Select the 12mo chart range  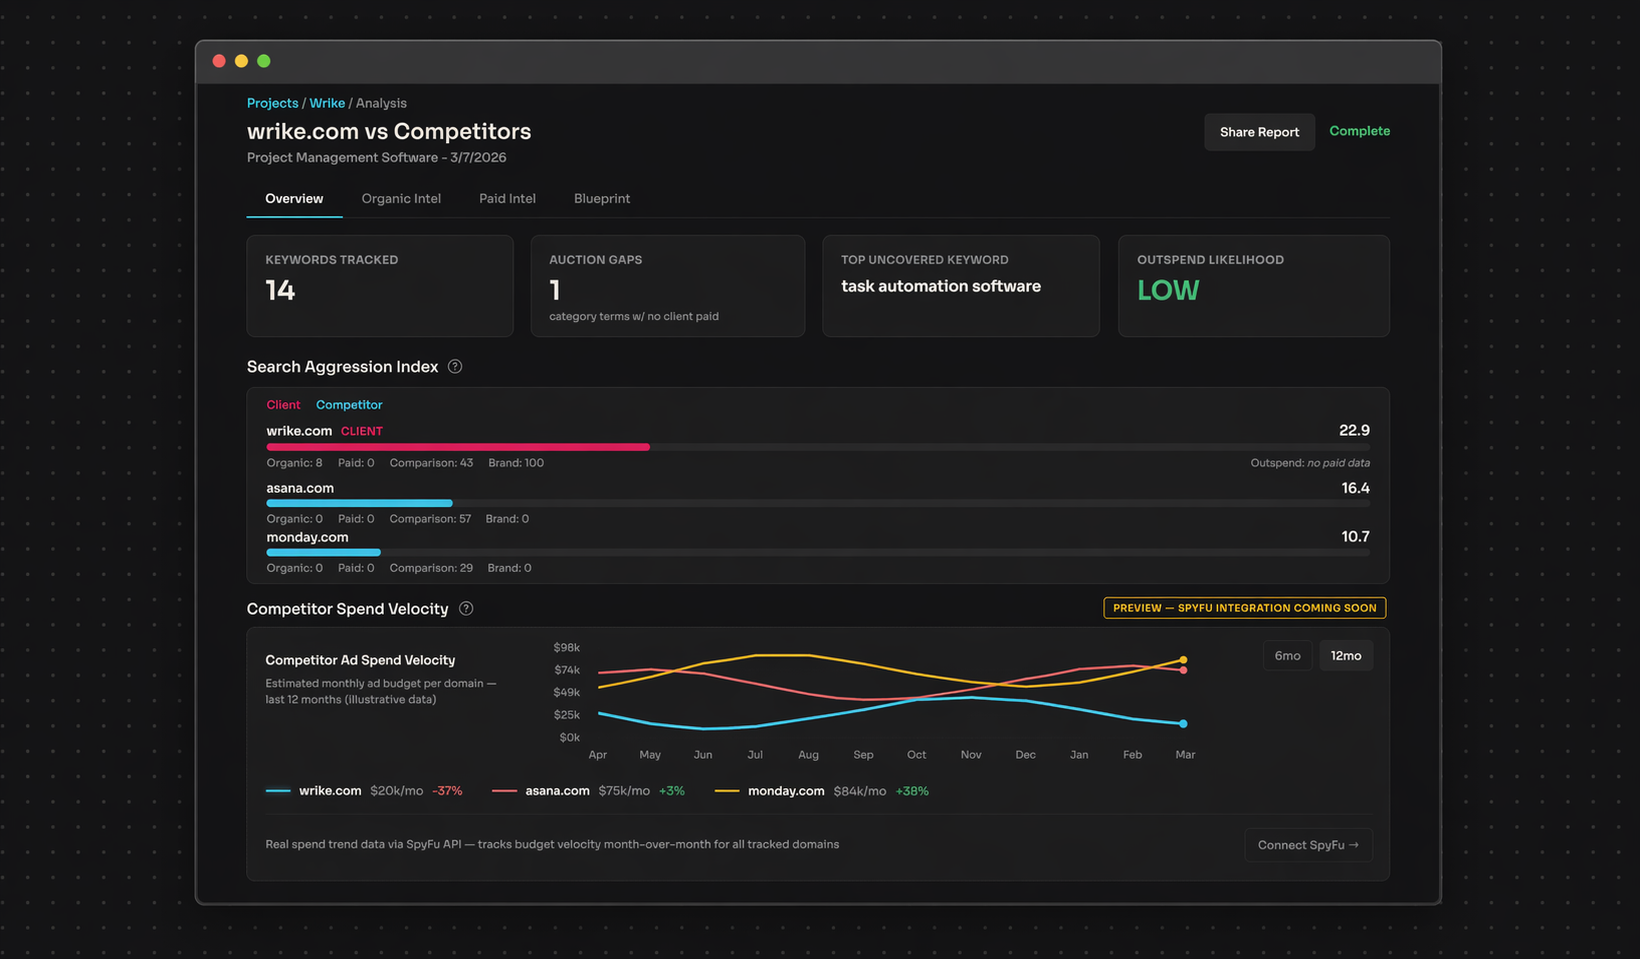[1346, 655]
